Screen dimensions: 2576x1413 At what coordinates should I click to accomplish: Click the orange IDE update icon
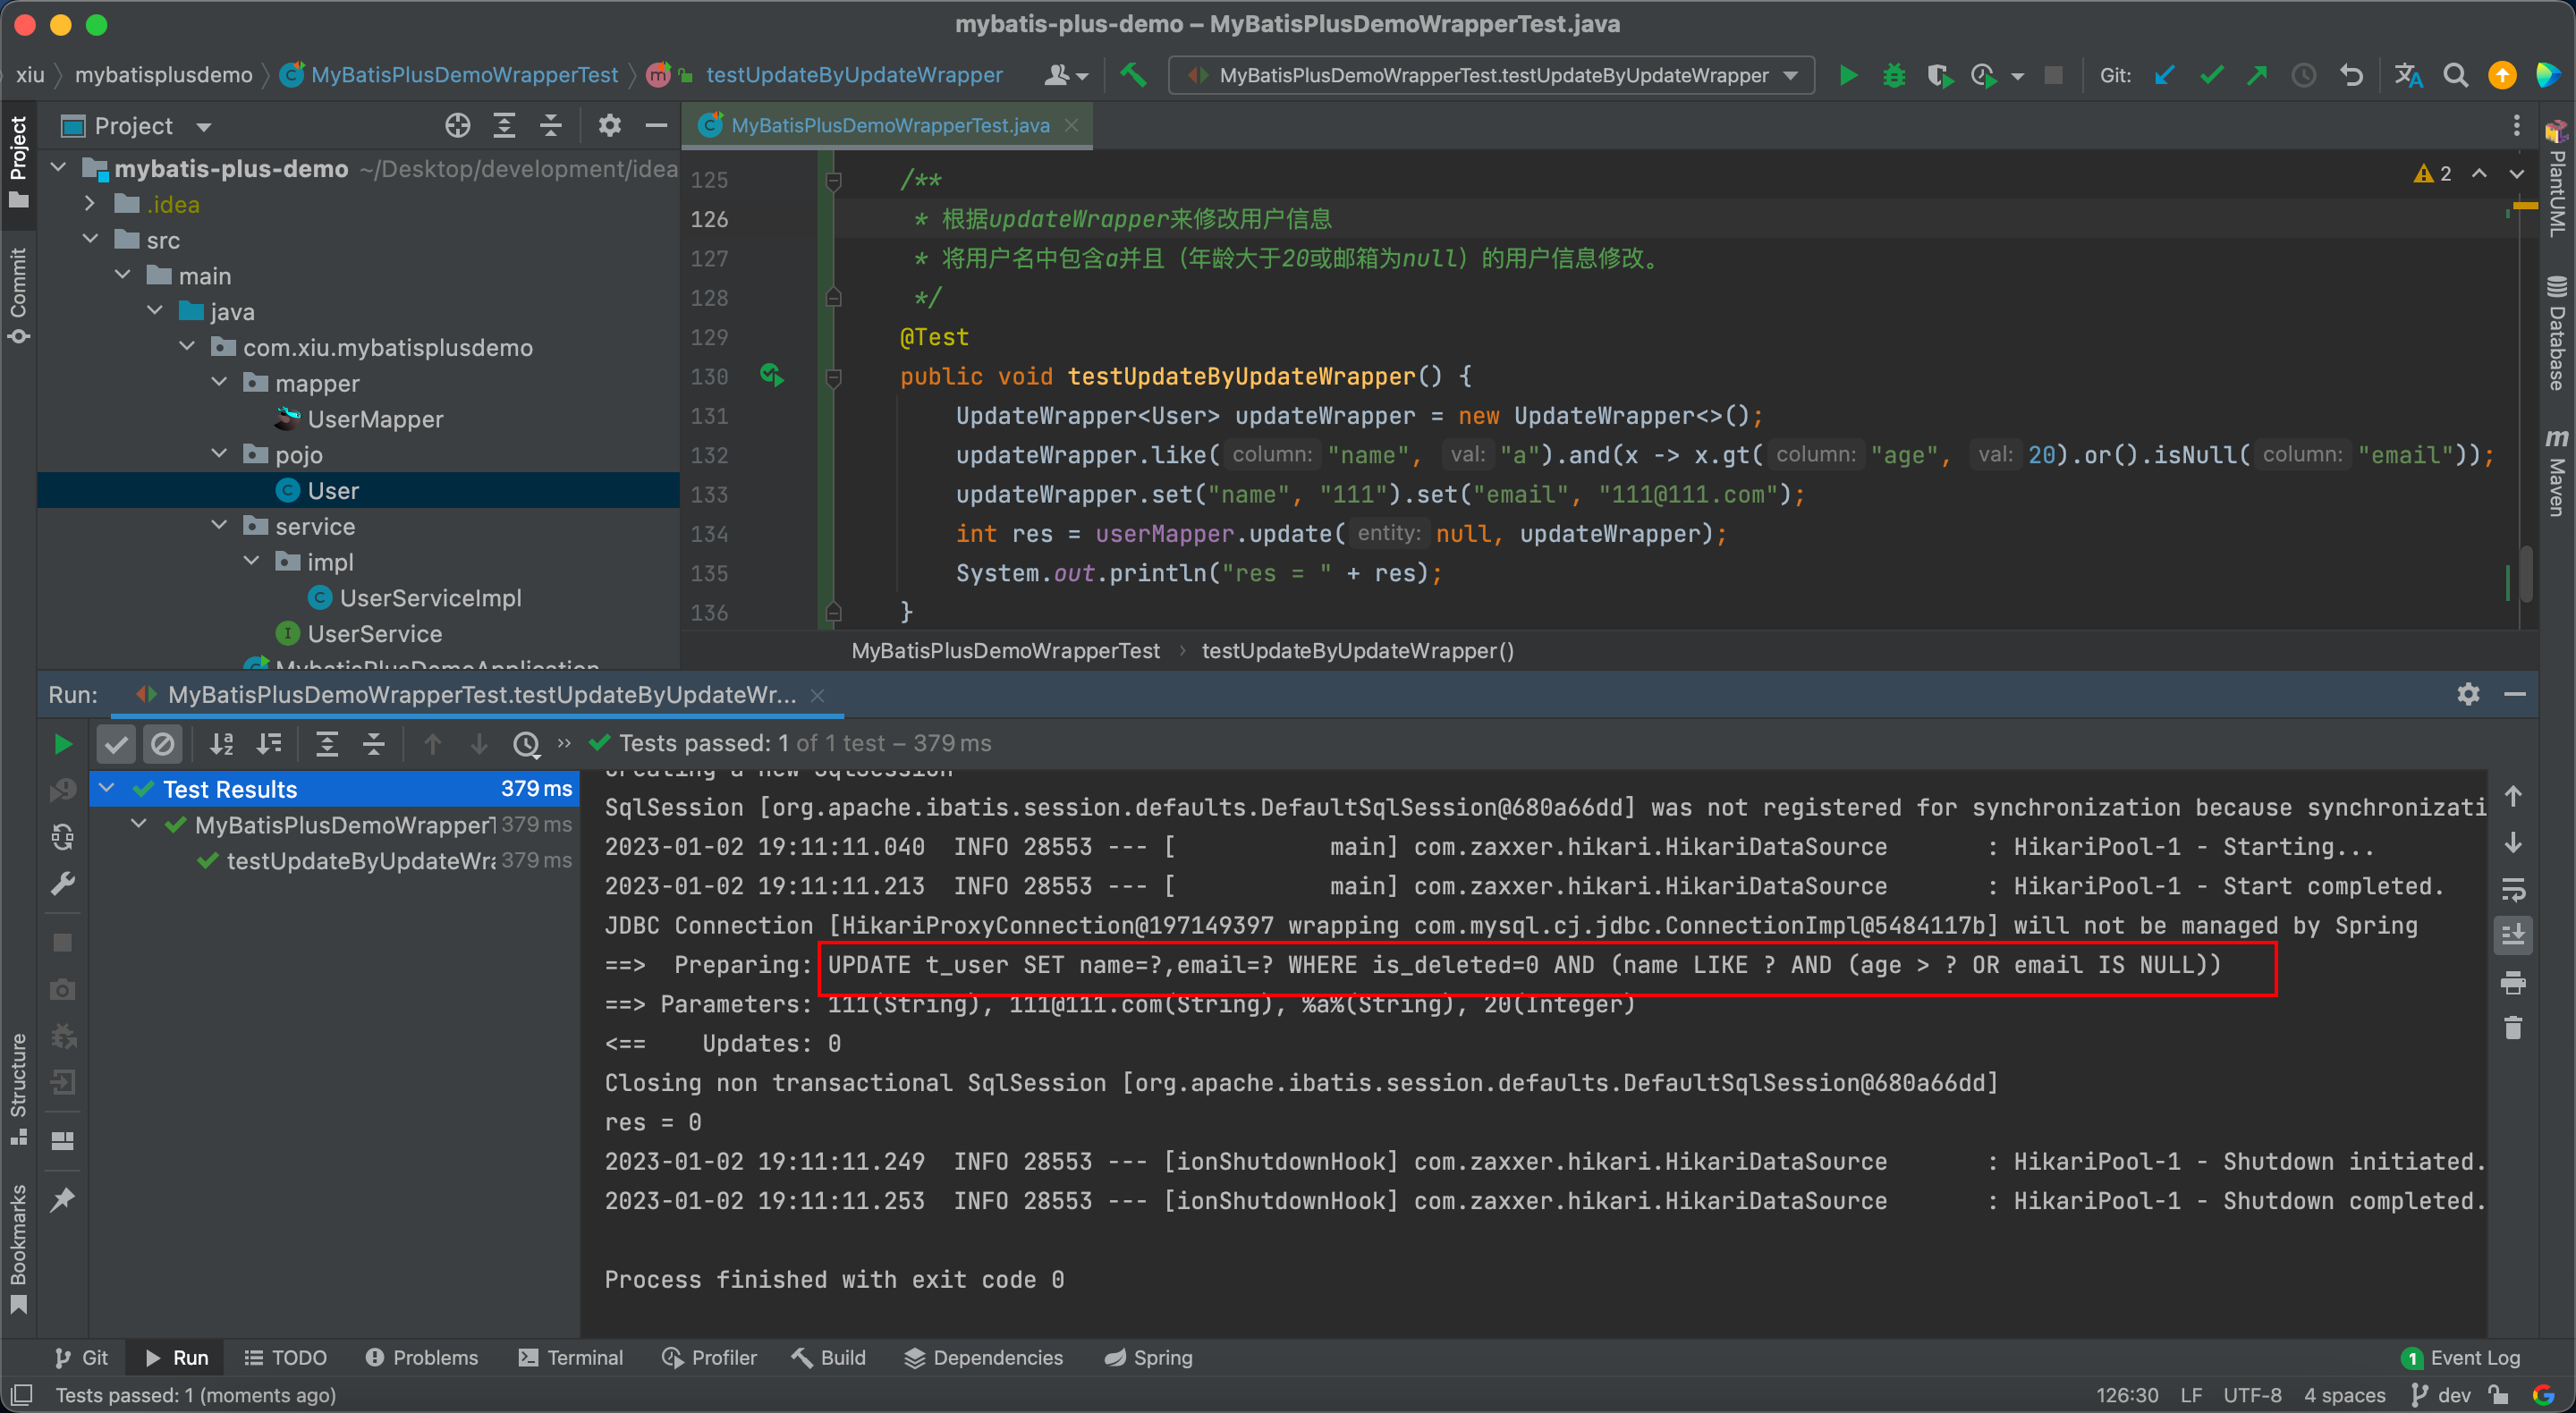tap(2502, 75)
